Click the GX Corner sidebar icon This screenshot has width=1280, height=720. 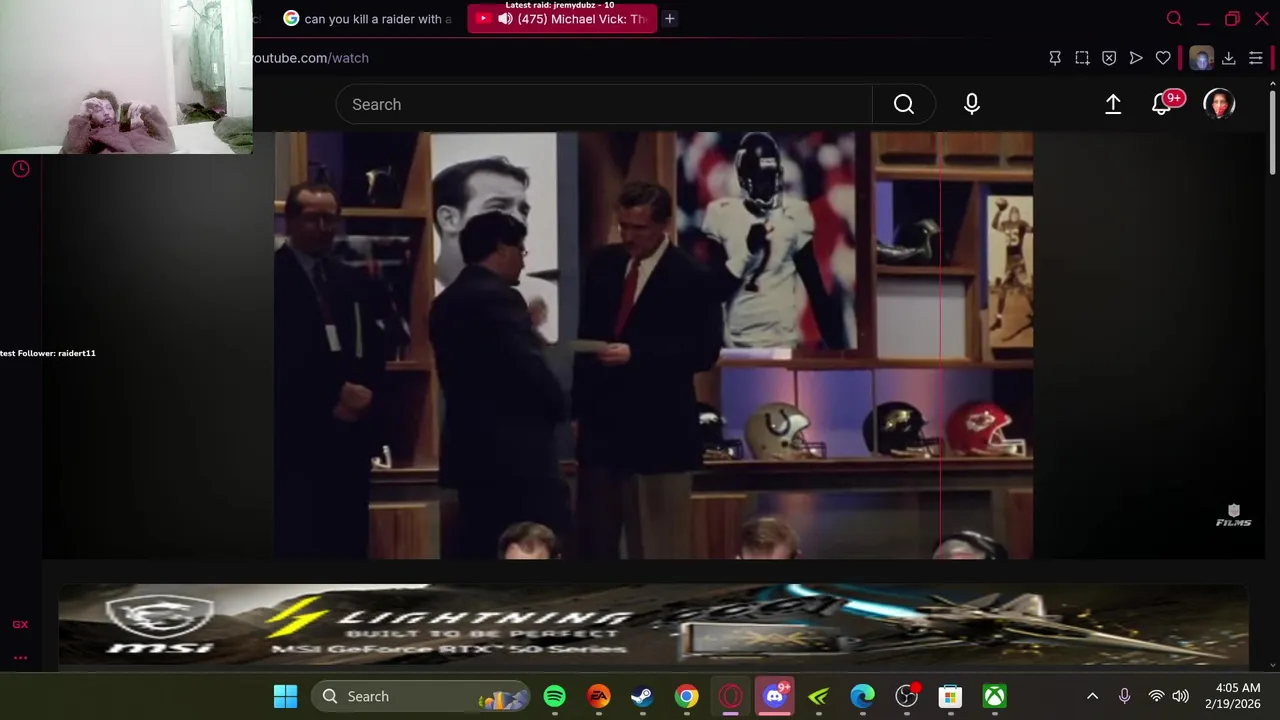pos(20,624)
